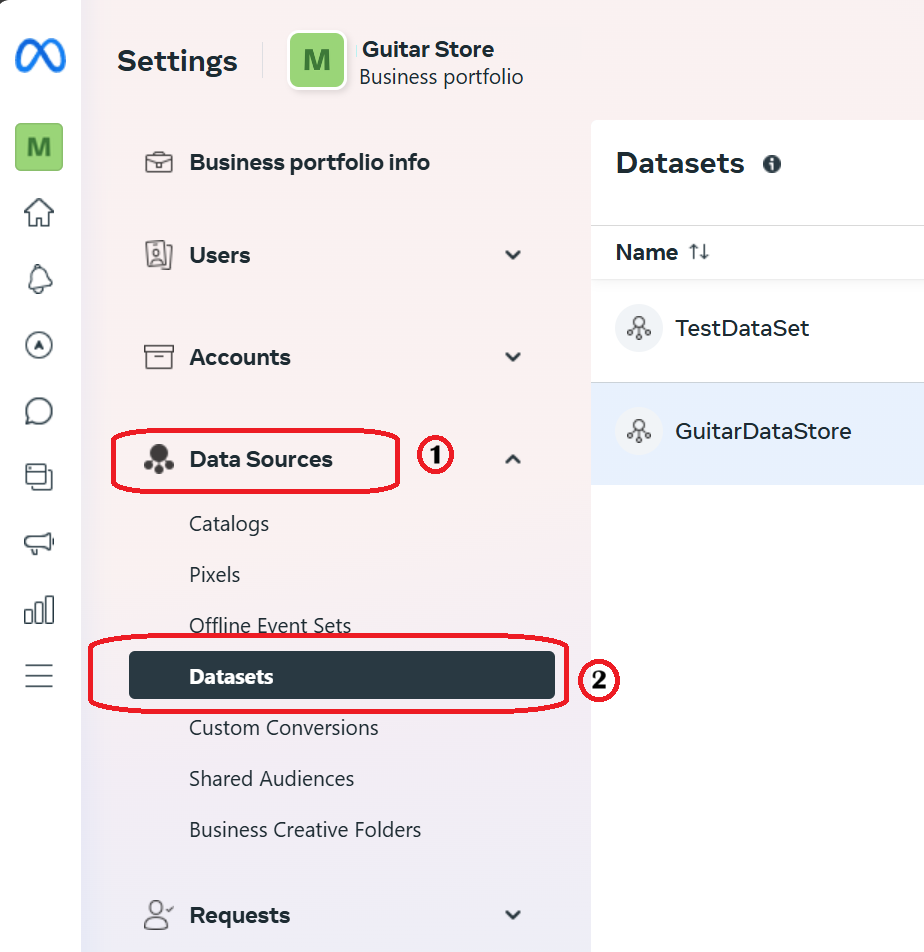The image size is (924, 952).
Task: Click the compass-shaped Ads Manager icon
Action: [39, 345]
